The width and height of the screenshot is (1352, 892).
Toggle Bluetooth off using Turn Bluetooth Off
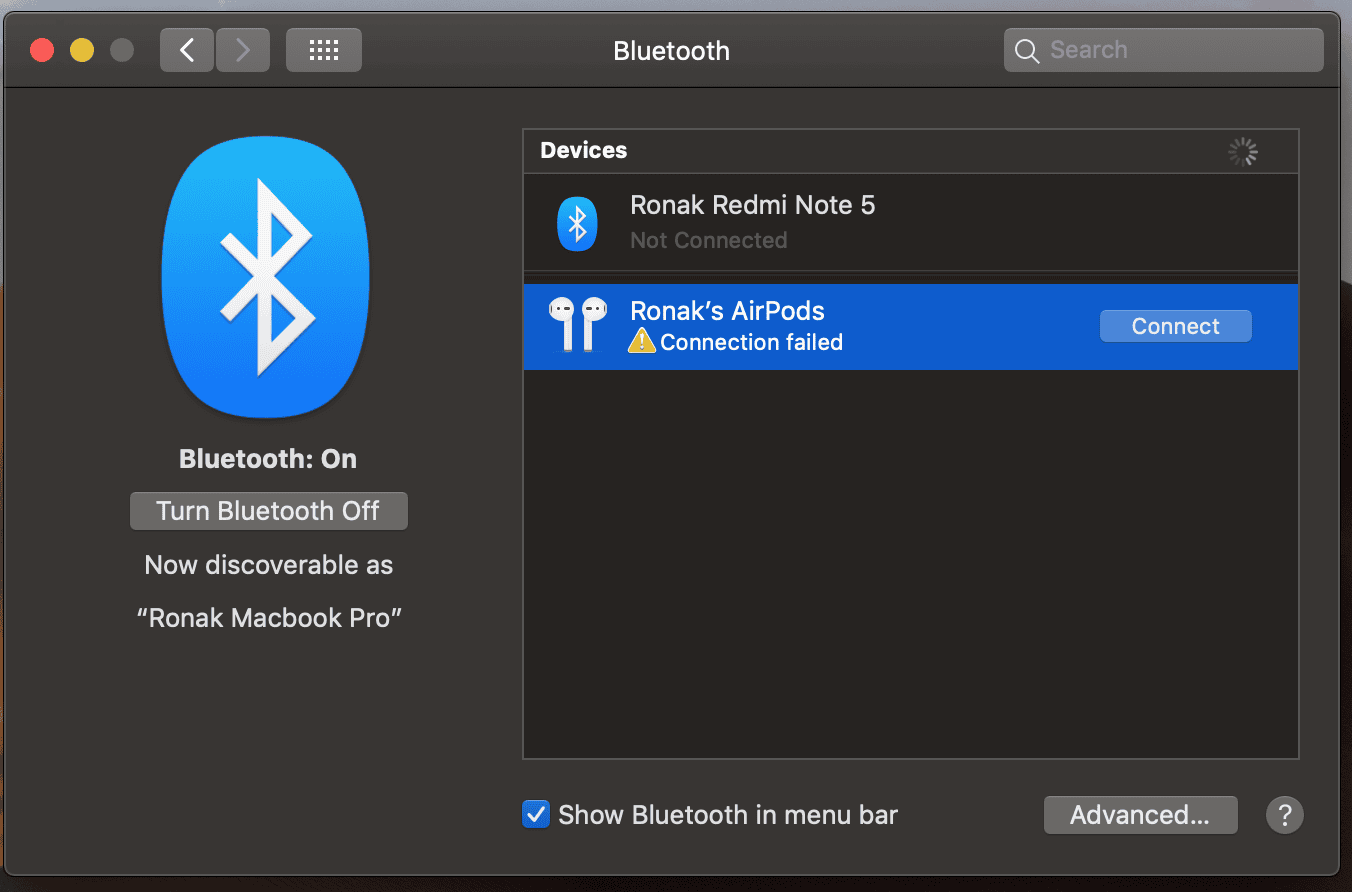[x=268, y=510]
